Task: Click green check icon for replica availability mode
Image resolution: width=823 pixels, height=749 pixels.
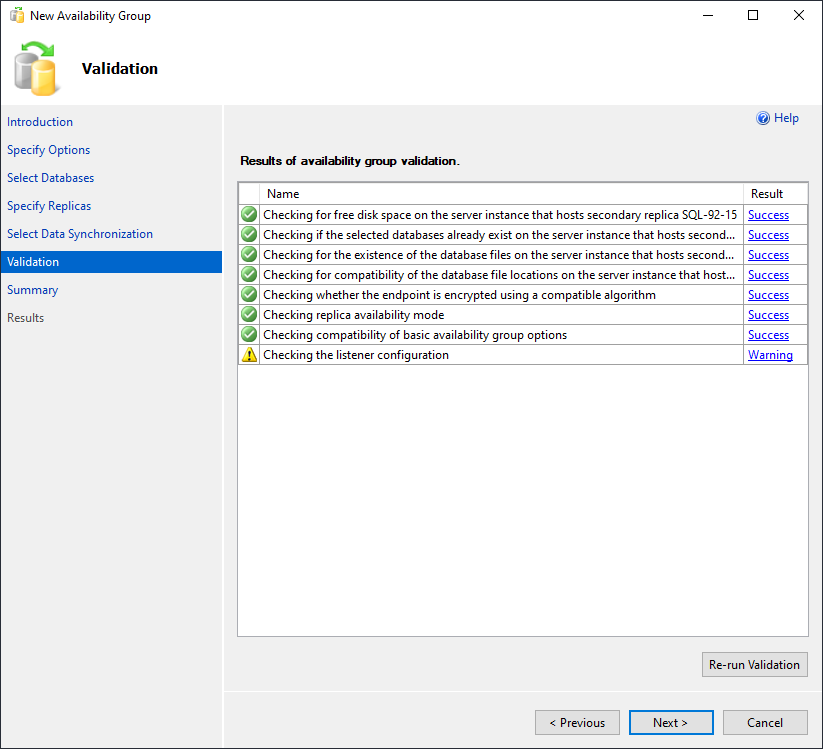Action: tap(249, 315)
